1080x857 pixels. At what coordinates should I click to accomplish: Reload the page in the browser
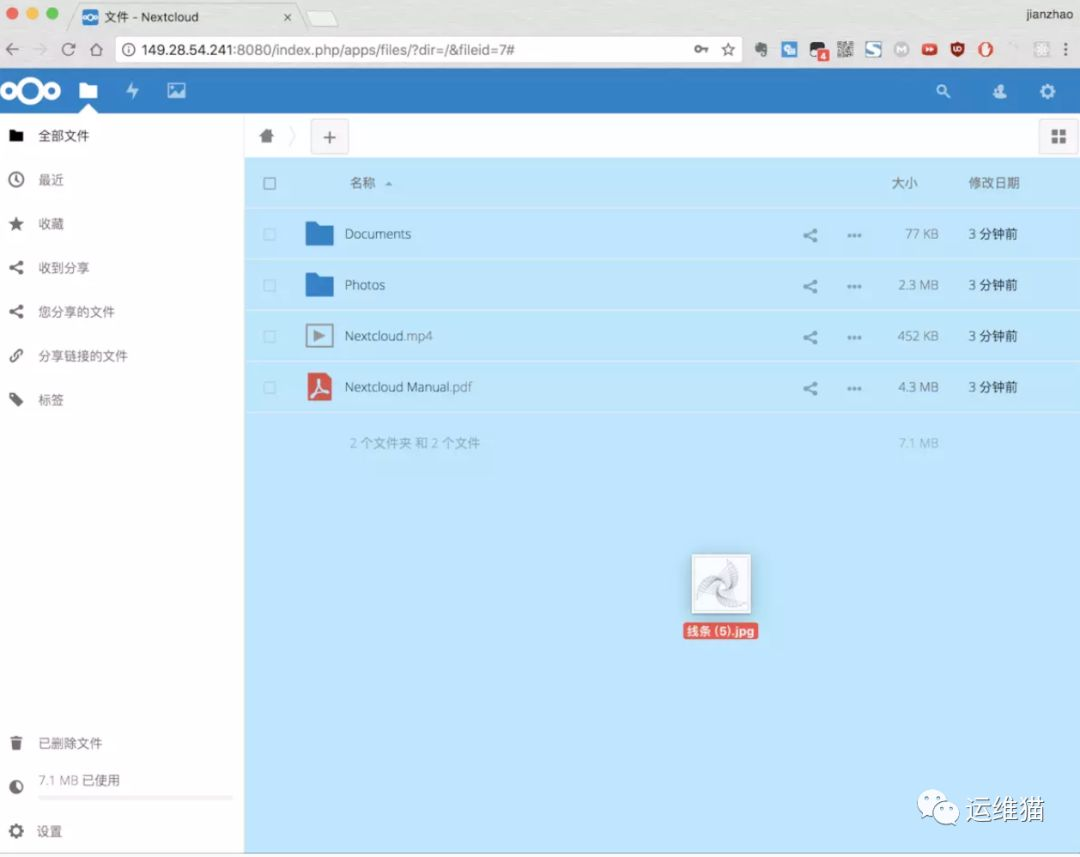(68, 50)
